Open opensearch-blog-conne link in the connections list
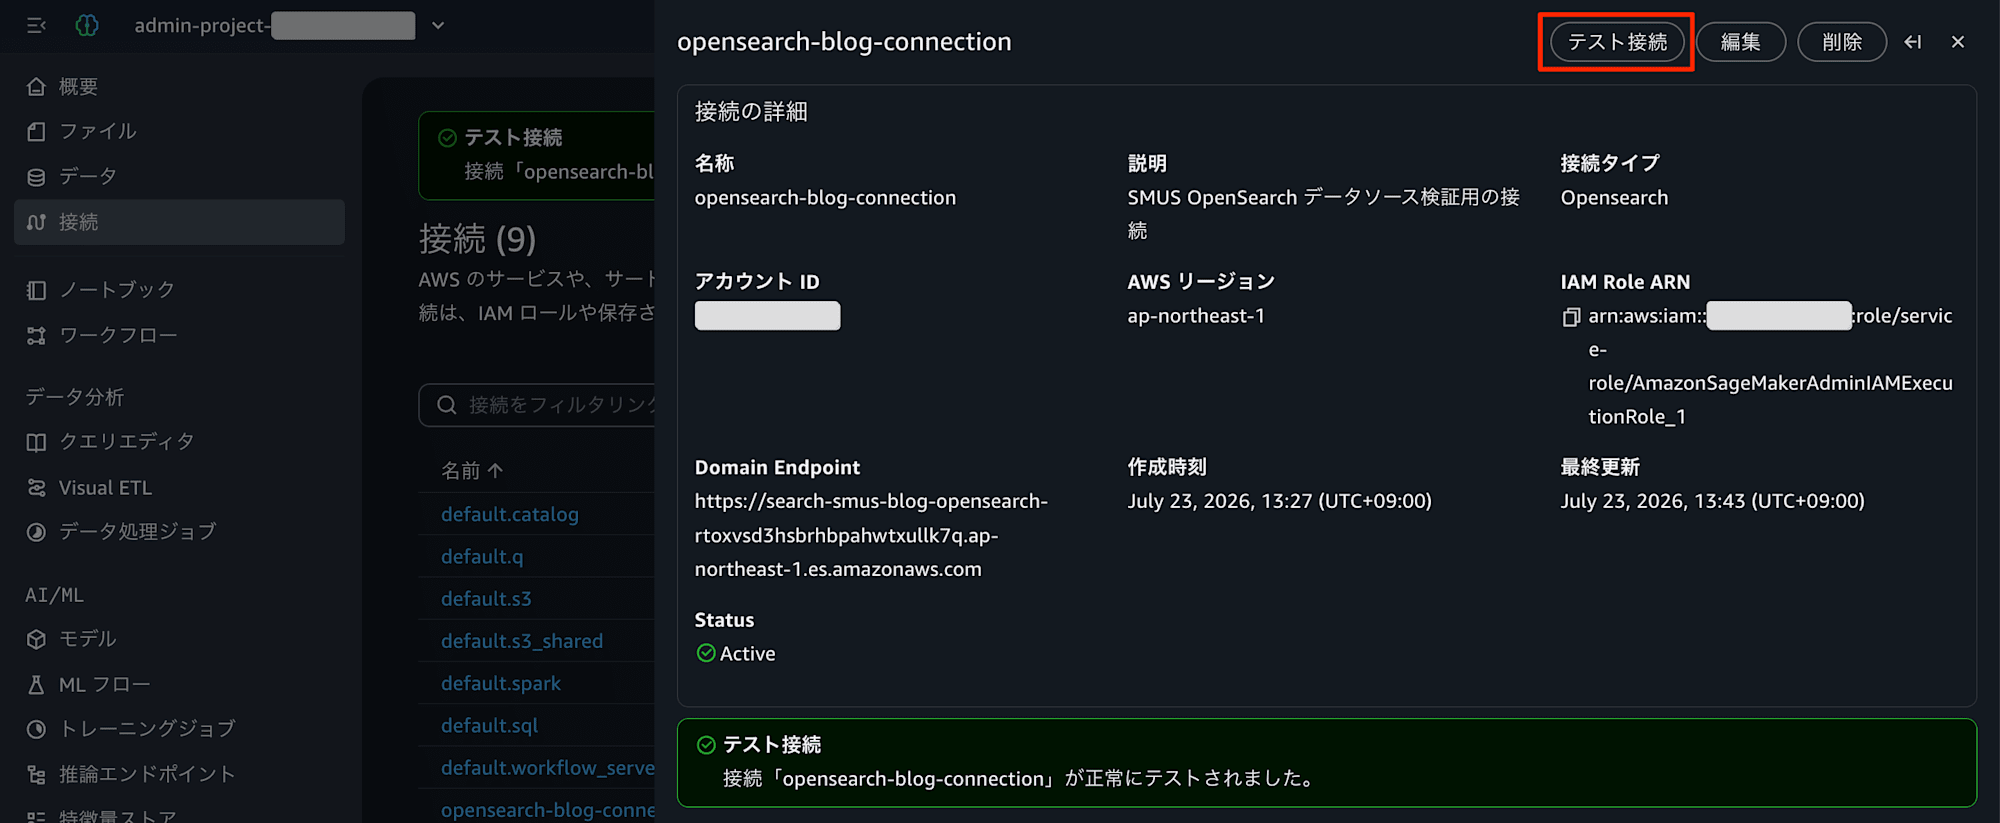2000x823 pixels. [x=548, y=809]
